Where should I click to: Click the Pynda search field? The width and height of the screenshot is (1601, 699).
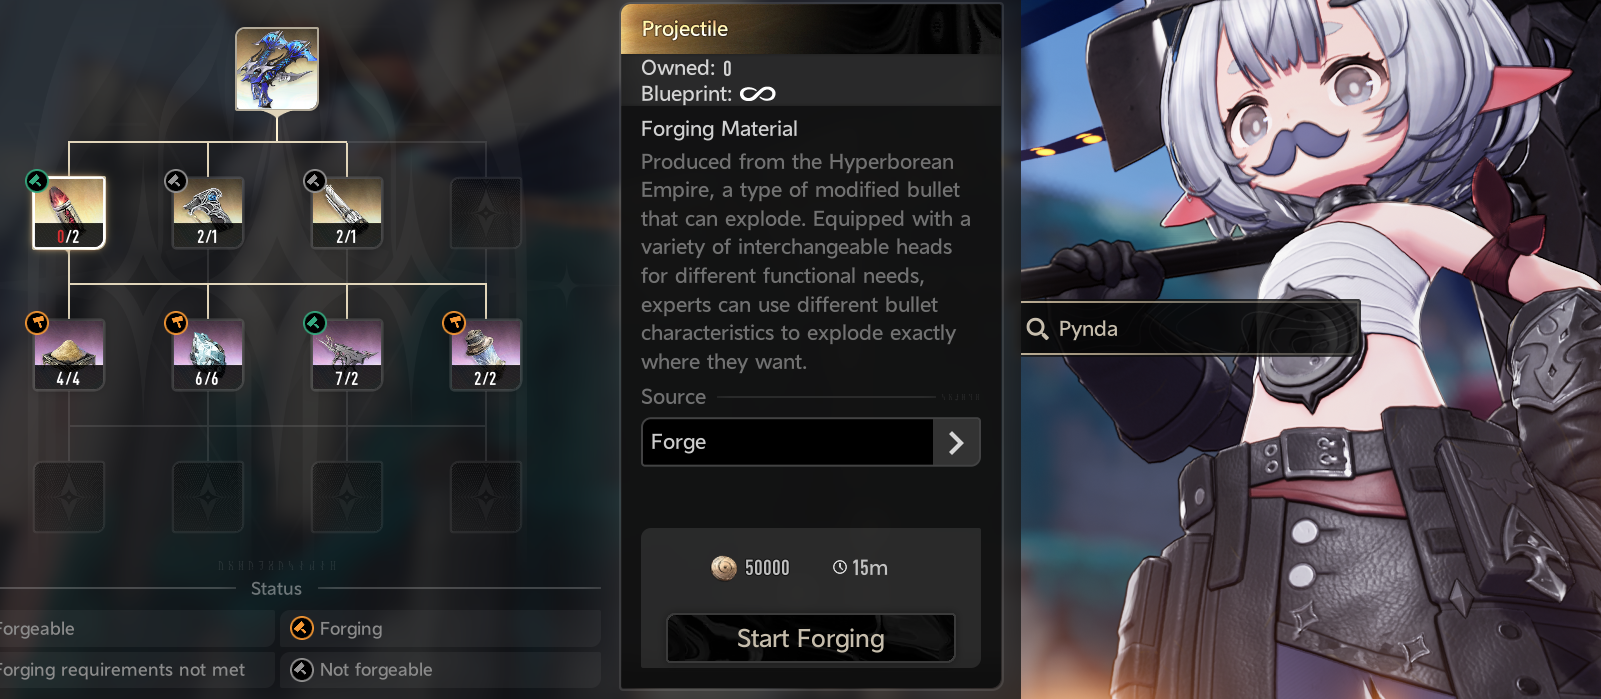pos(1190,328)
